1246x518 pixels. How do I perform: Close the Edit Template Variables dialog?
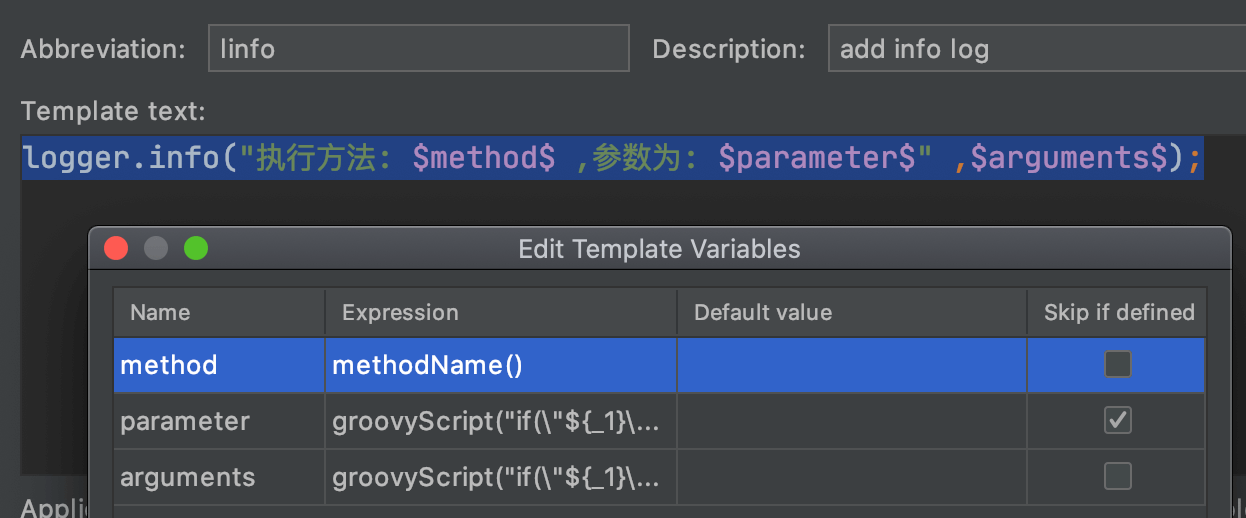click(x=116, y=248)
